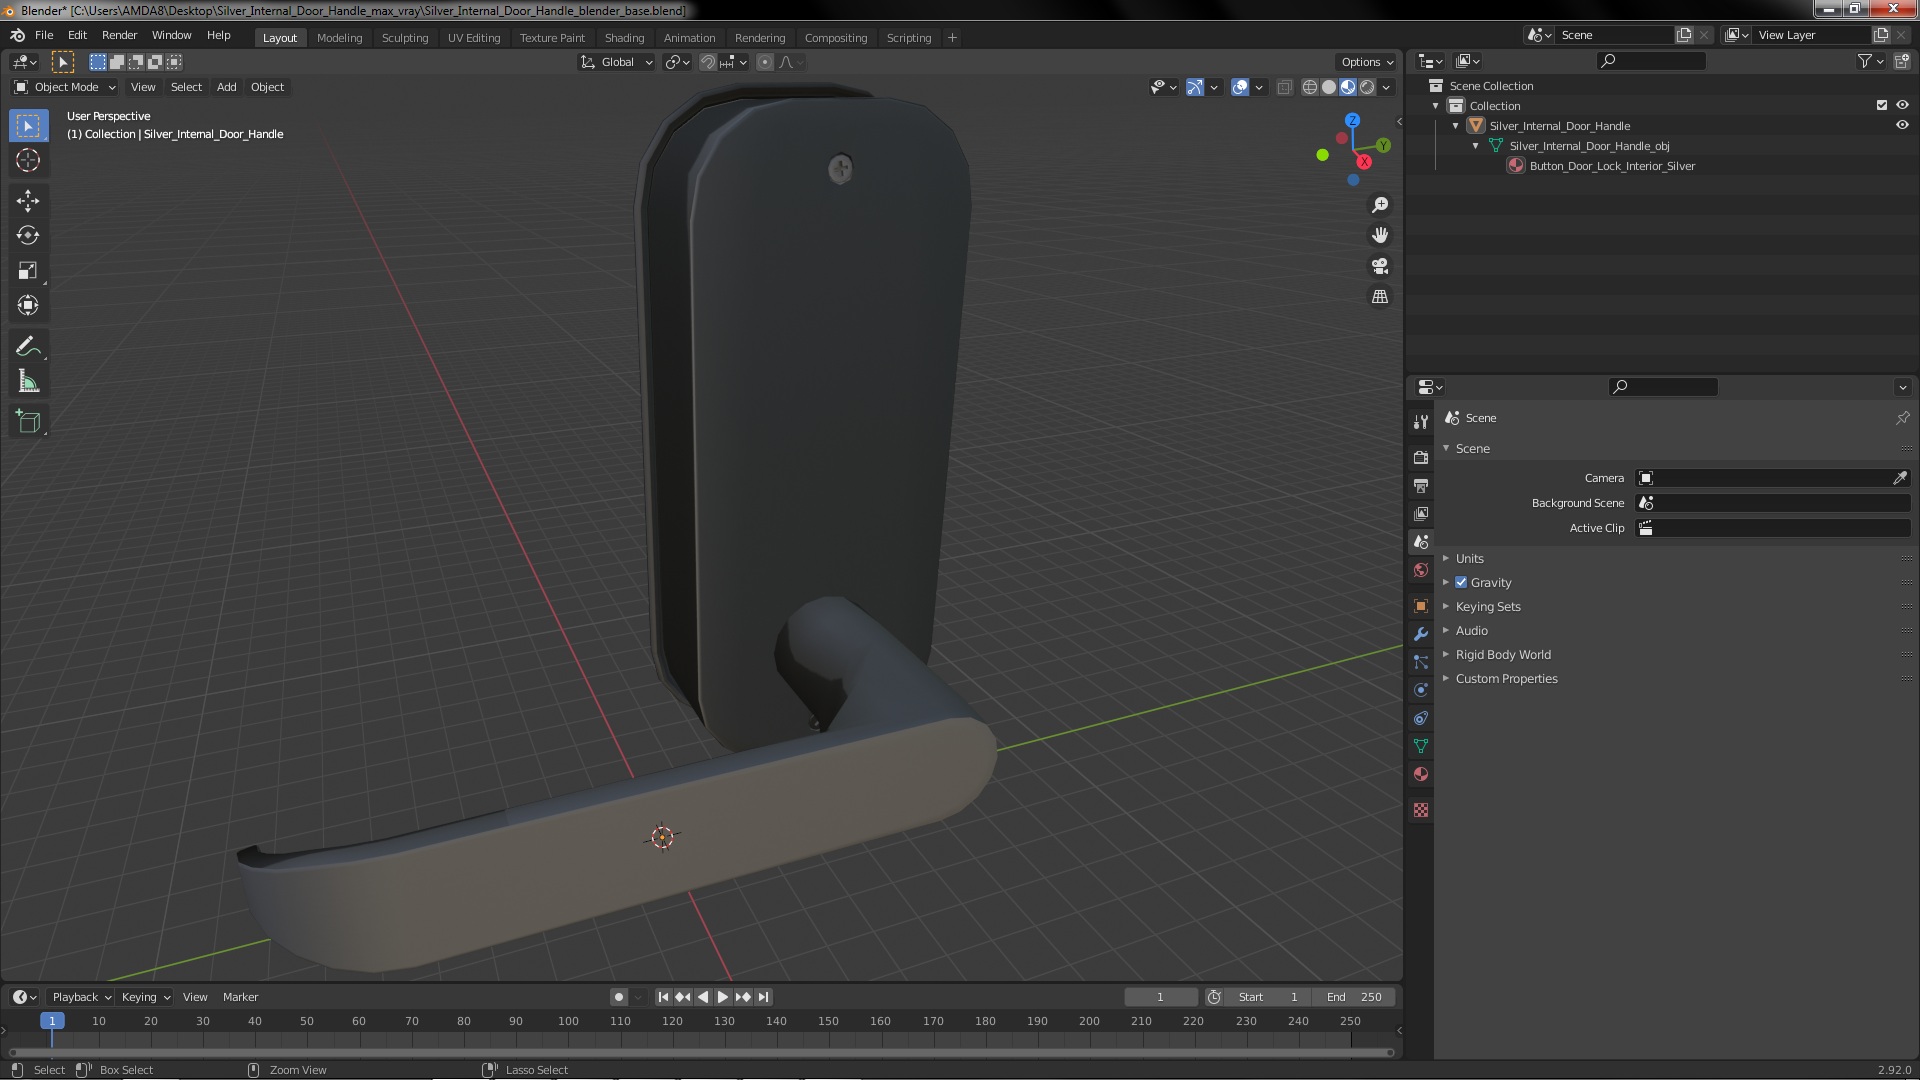1920x1080 pixels.
Task: Enable the Gravity checkbox
Action: click(1461, 582)
